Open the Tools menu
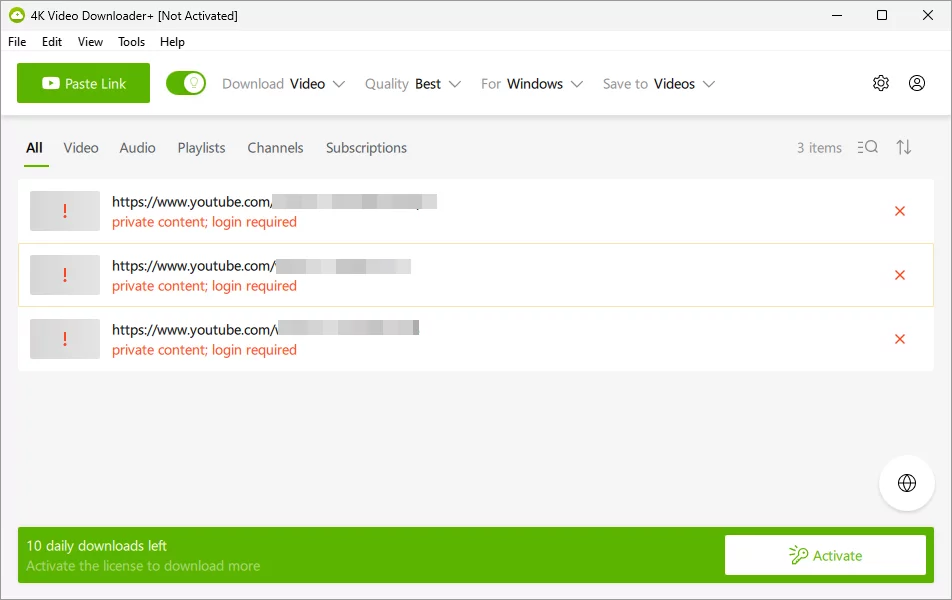This screenshot has height=600, width=952. (x=131, y=41)
